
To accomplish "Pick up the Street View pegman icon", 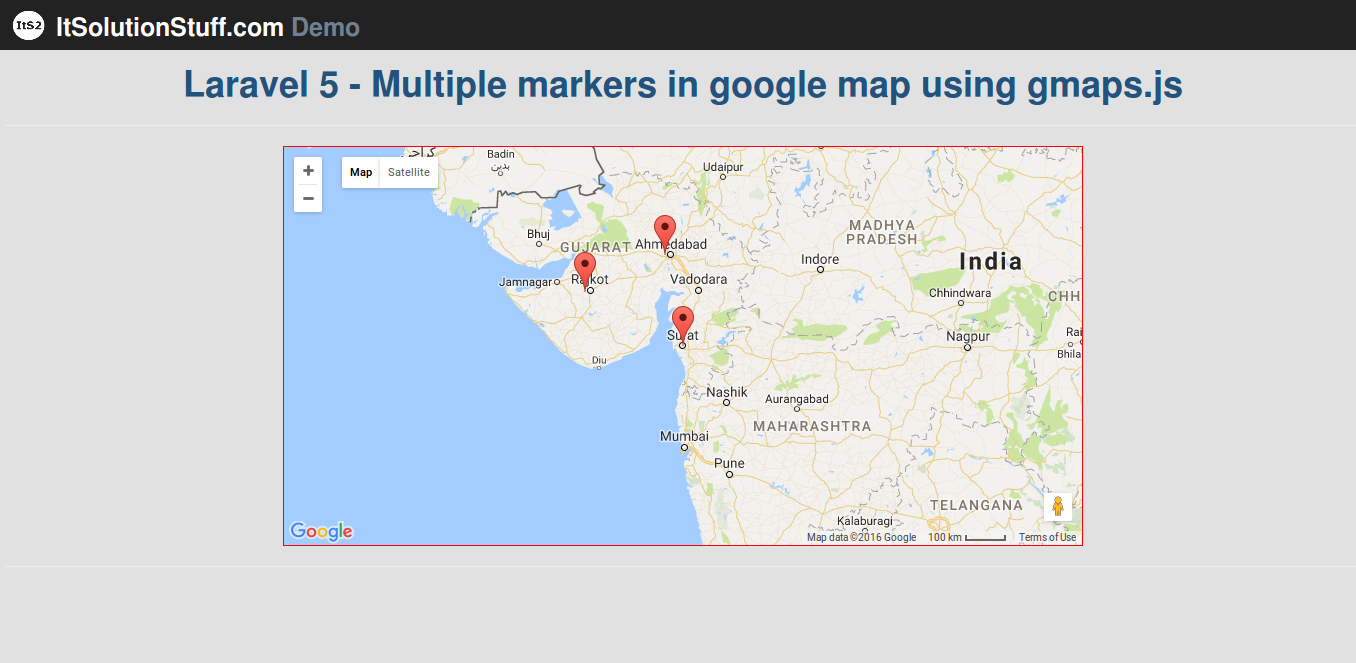I will (1058, 507).
